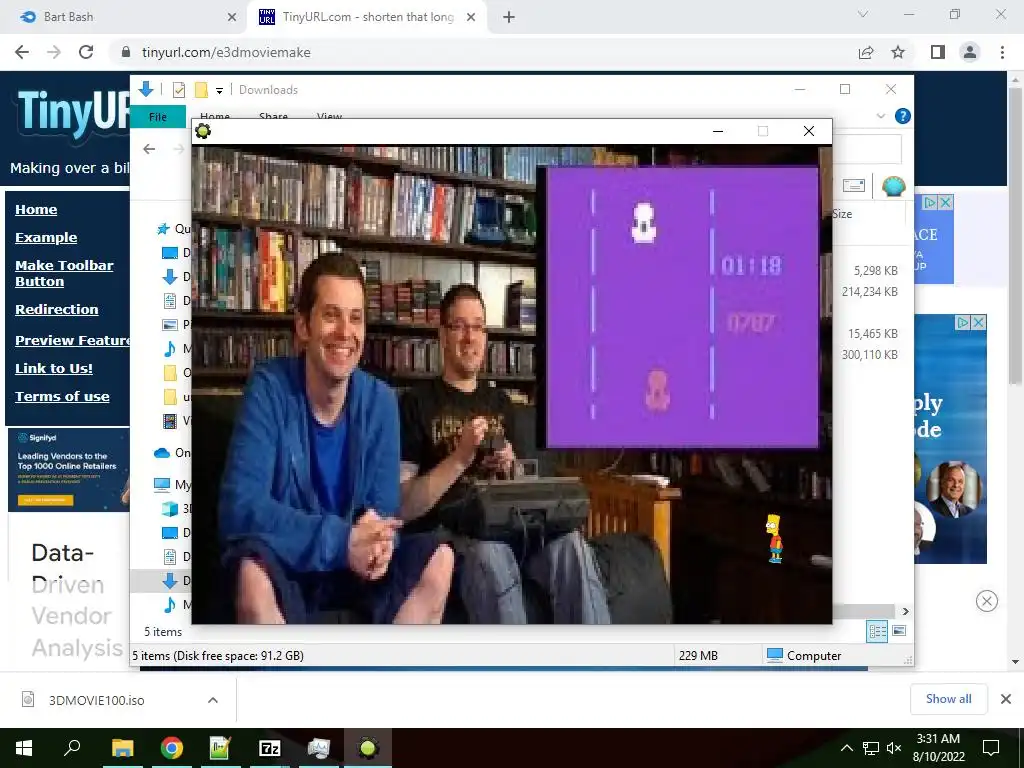Open Chrome side panel

coord(938,52)
